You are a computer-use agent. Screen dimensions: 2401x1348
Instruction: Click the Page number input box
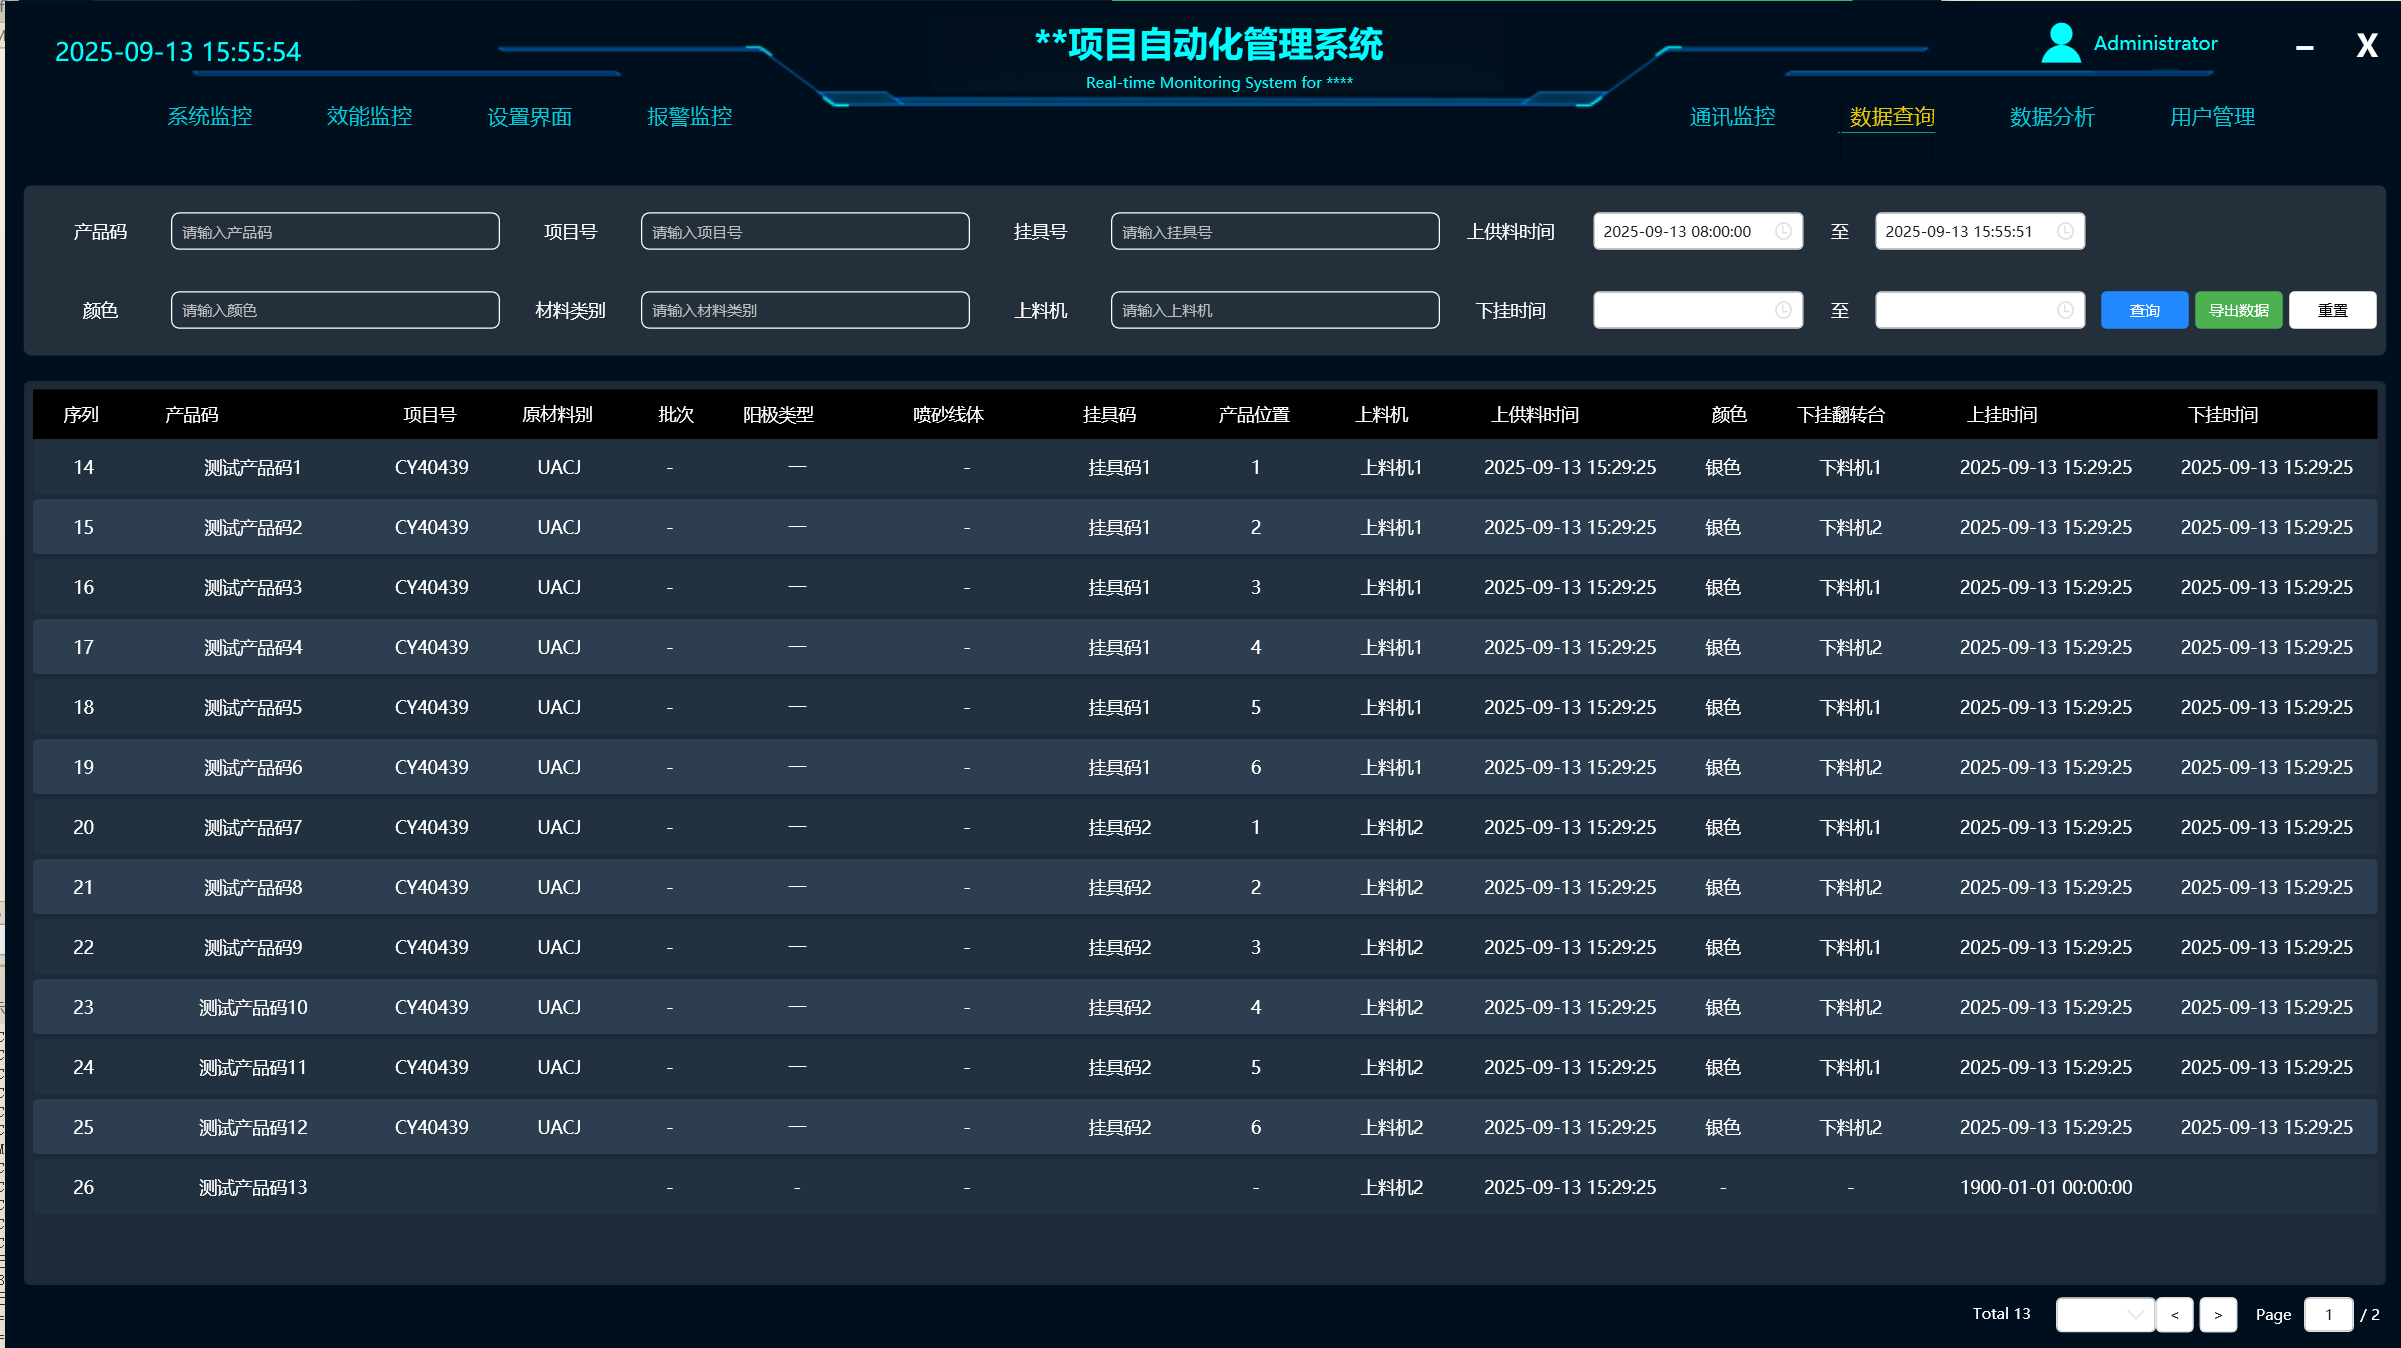(x=2328, y=1314)
